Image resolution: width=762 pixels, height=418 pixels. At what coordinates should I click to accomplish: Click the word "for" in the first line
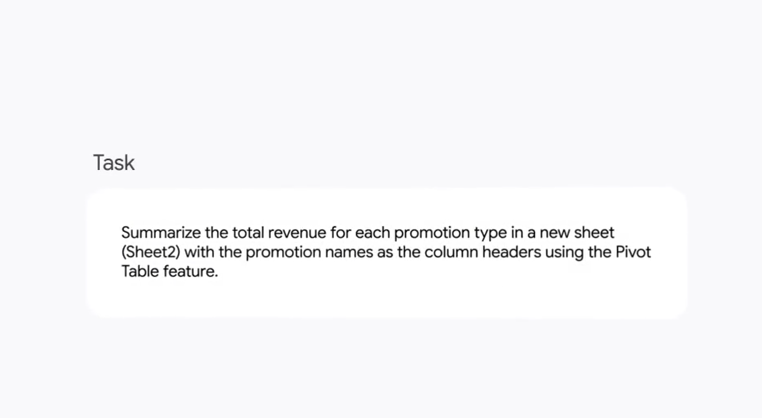354,232
